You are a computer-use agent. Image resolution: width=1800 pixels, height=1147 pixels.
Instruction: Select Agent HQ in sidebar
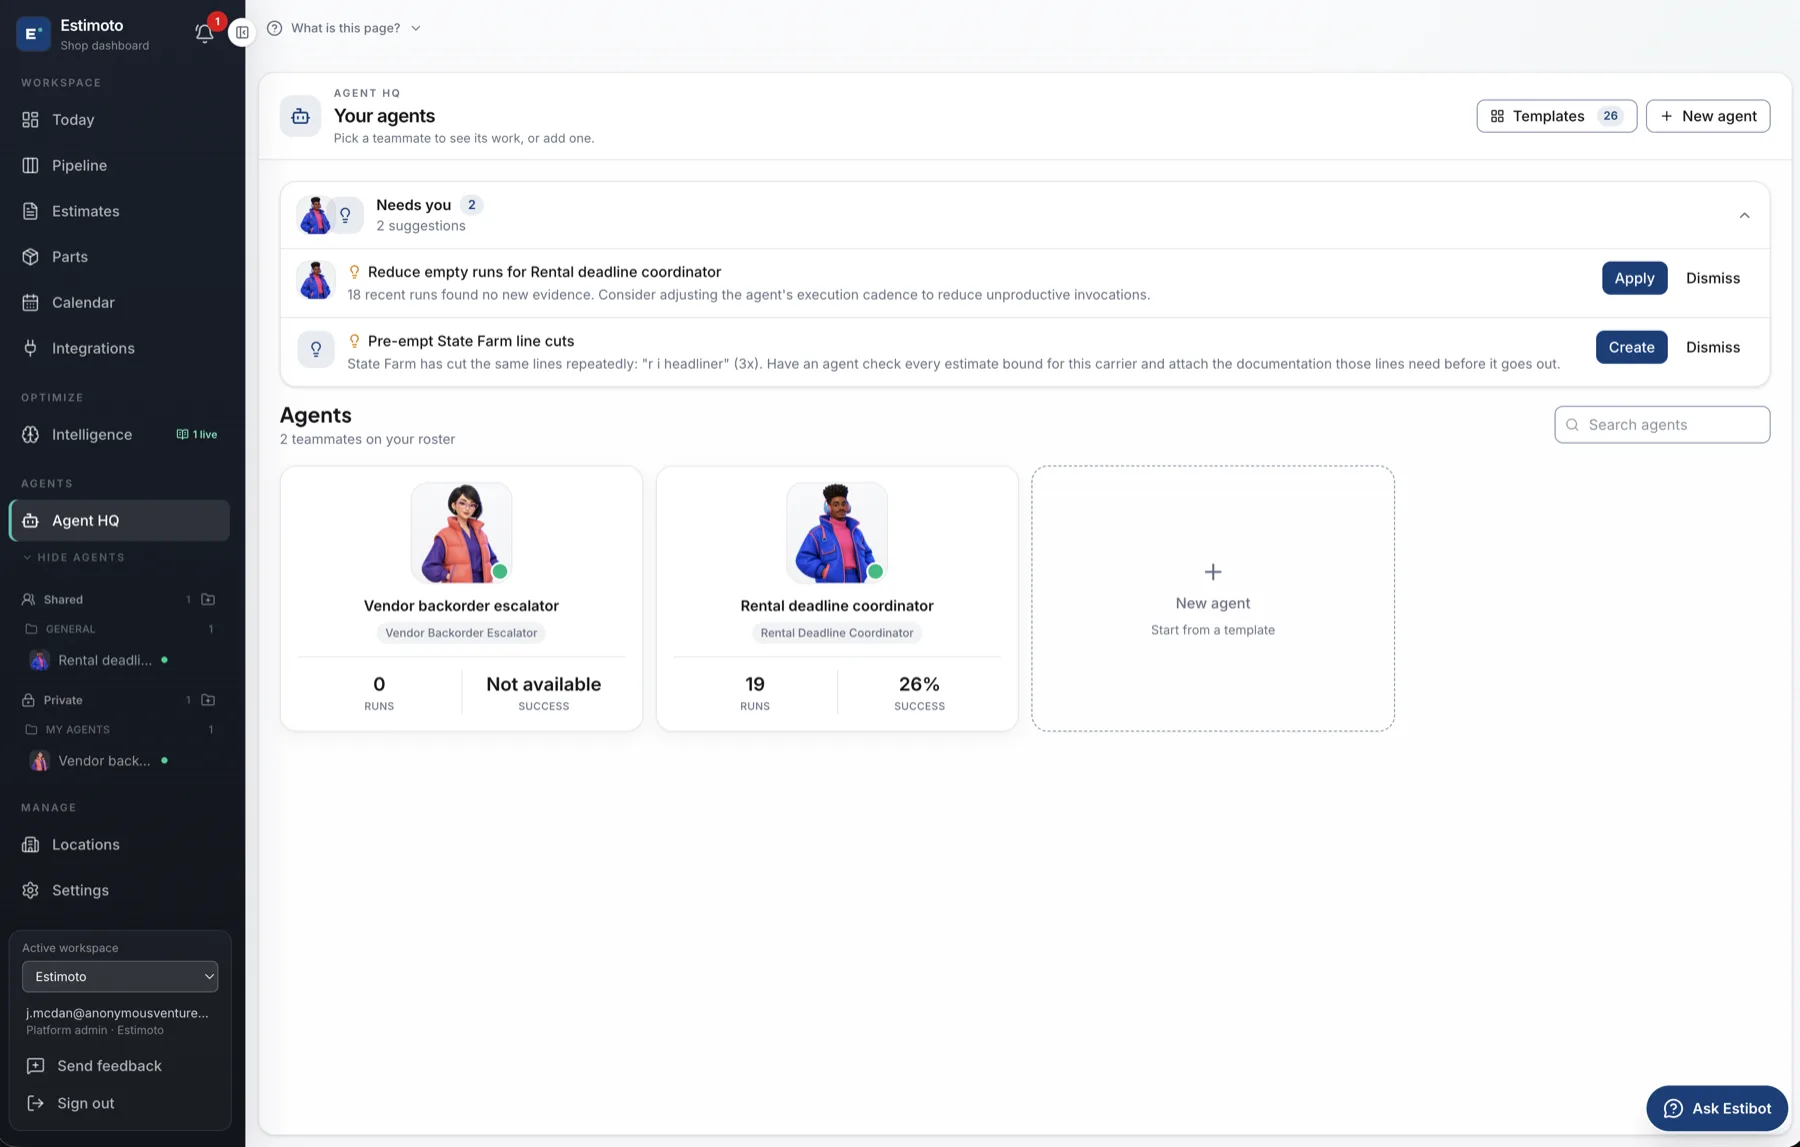coord(119,521)
